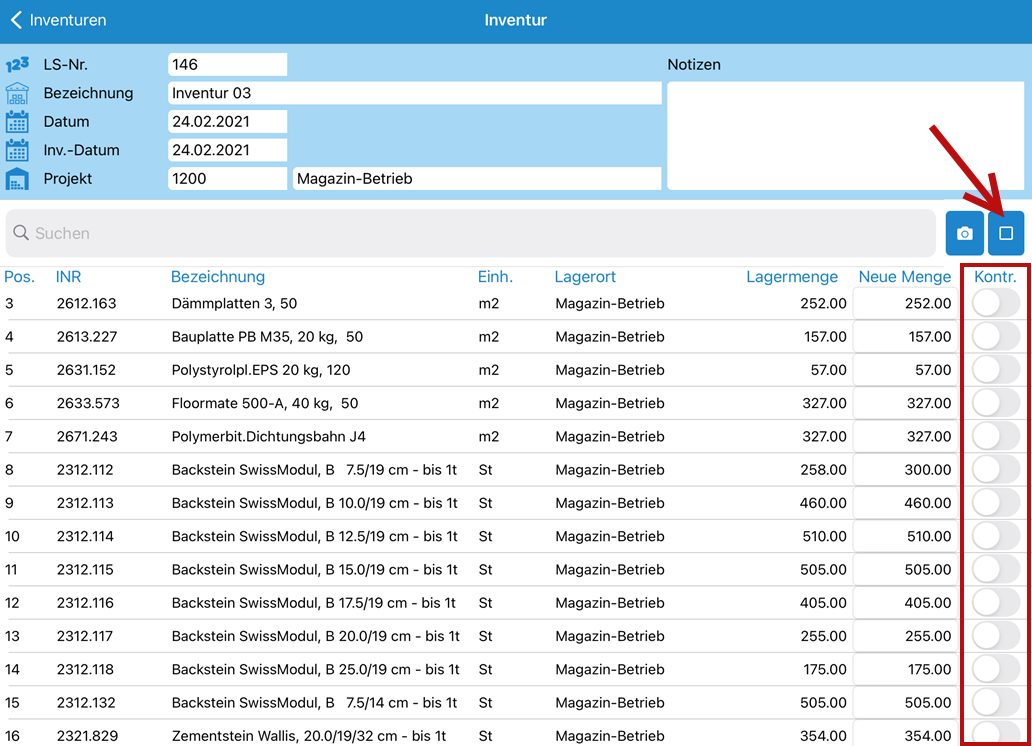Edit the new quantity field showing 300.00
The image size is (1032, 746).
point(905,470)
